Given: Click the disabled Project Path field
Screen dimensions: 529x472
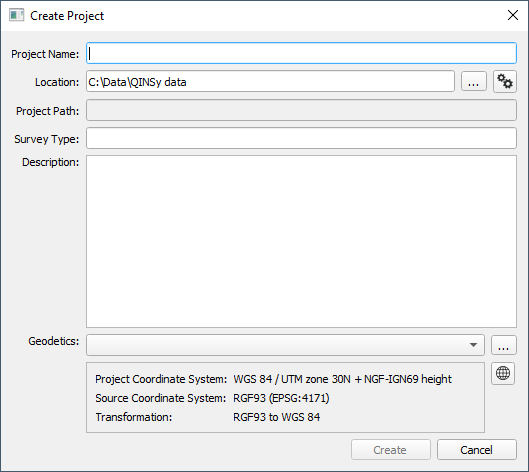Looking at the screenshot, I should 301,110.
